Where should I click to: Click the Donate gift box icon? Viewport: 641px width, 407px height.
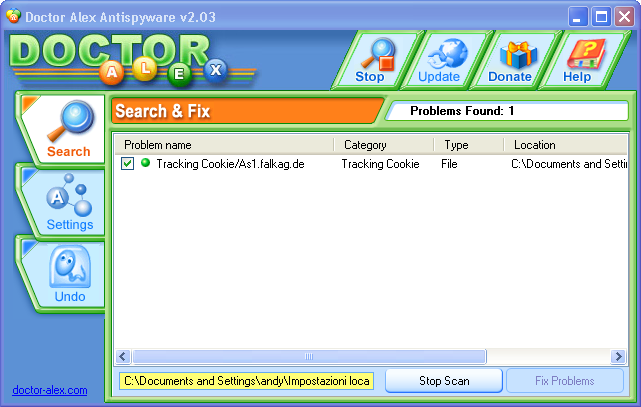[x=518, y=54]
